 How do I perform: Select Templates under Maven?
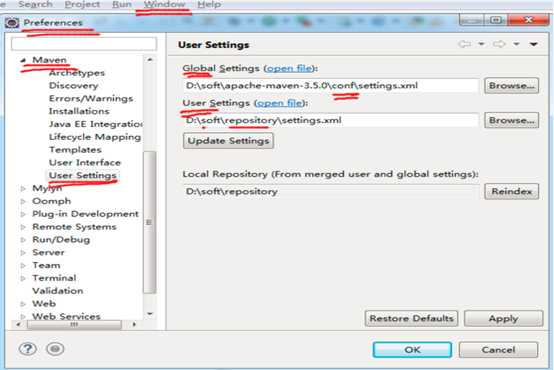(75, 150)
